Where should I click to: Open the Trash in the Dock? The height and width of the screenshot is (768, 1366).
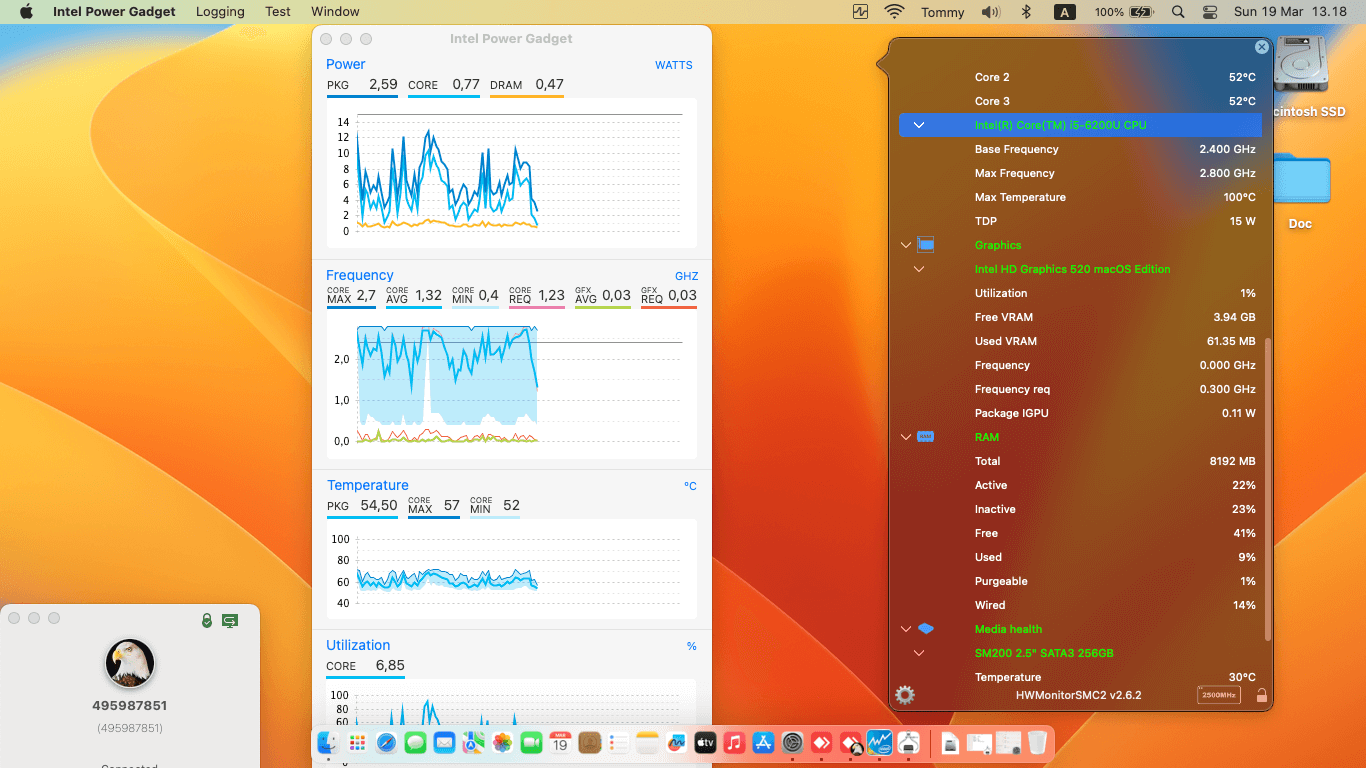point(1037,743)
